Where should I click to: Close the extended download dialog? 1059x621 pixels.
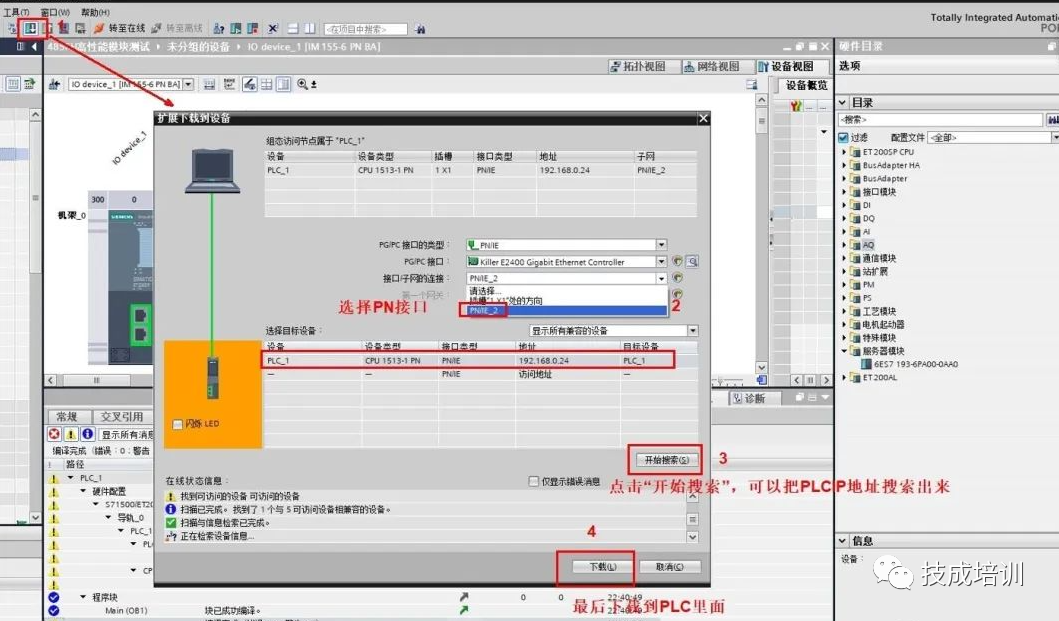point(703,118)
